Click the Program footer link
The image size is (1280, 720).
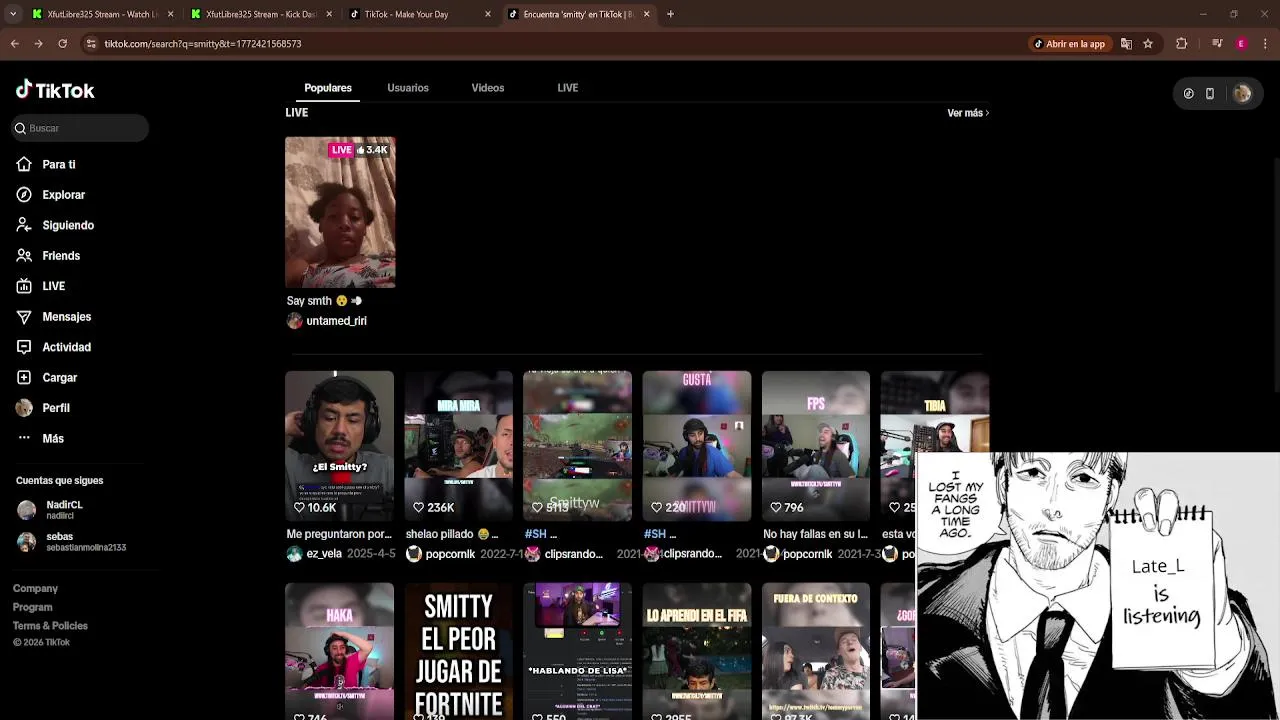[x=32, y=607]
